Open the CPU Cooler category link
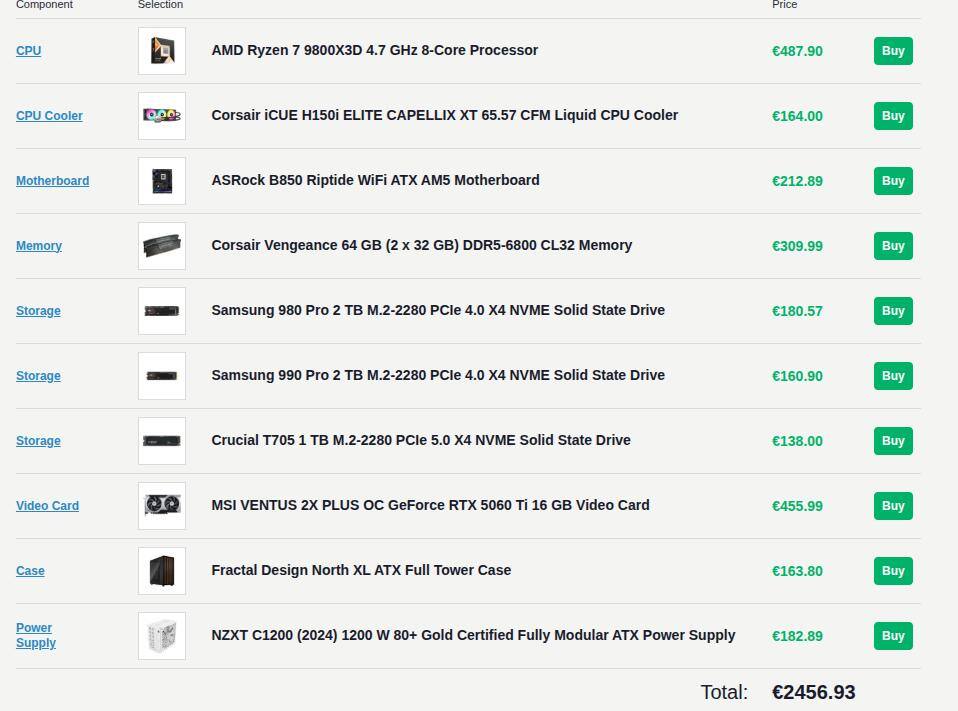958x711 pixels. (x=49, y=116)
